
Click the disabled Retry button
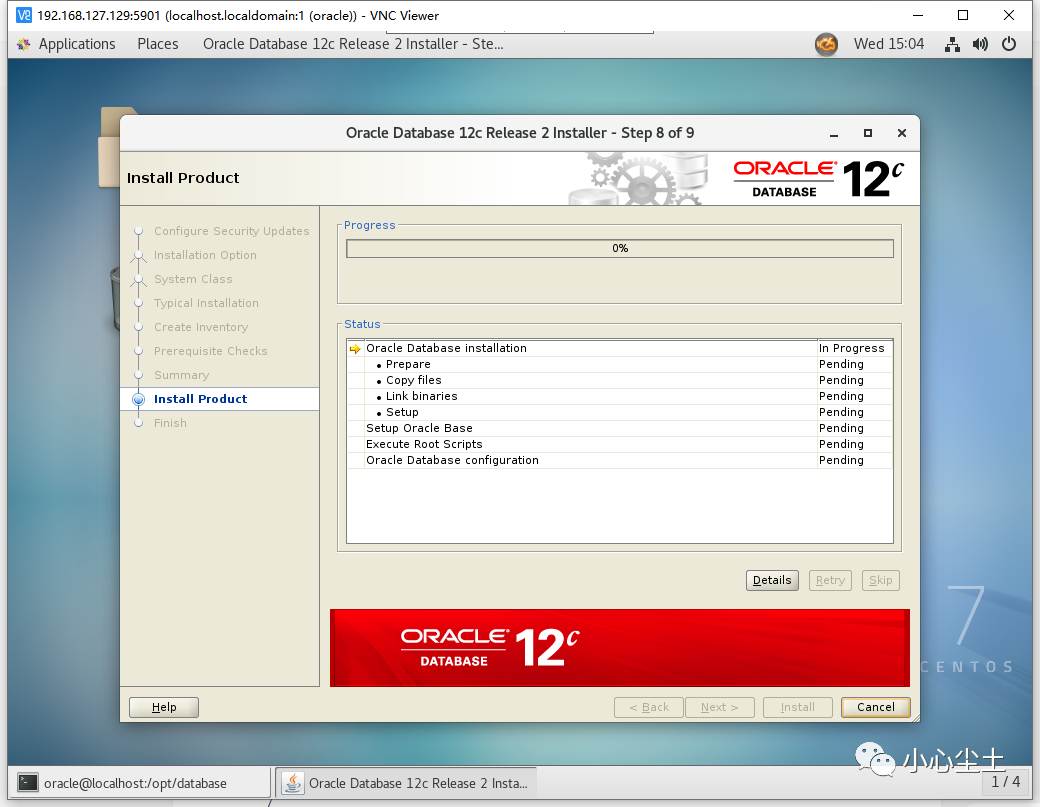[x=830, y=580]
